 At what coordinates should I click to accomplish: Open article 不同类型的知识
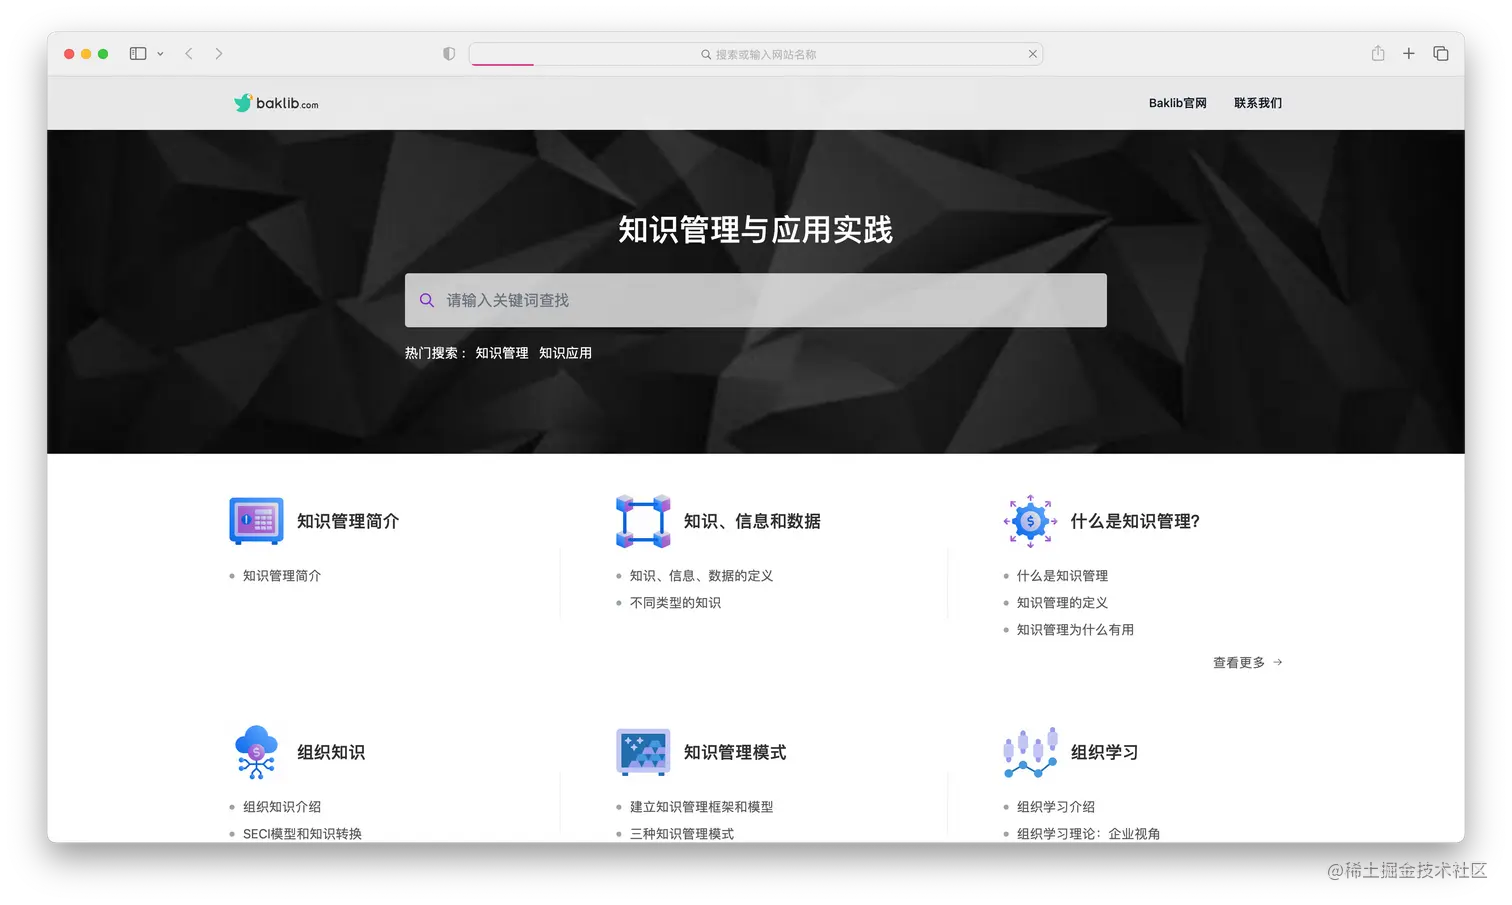[x=675, y=603]
